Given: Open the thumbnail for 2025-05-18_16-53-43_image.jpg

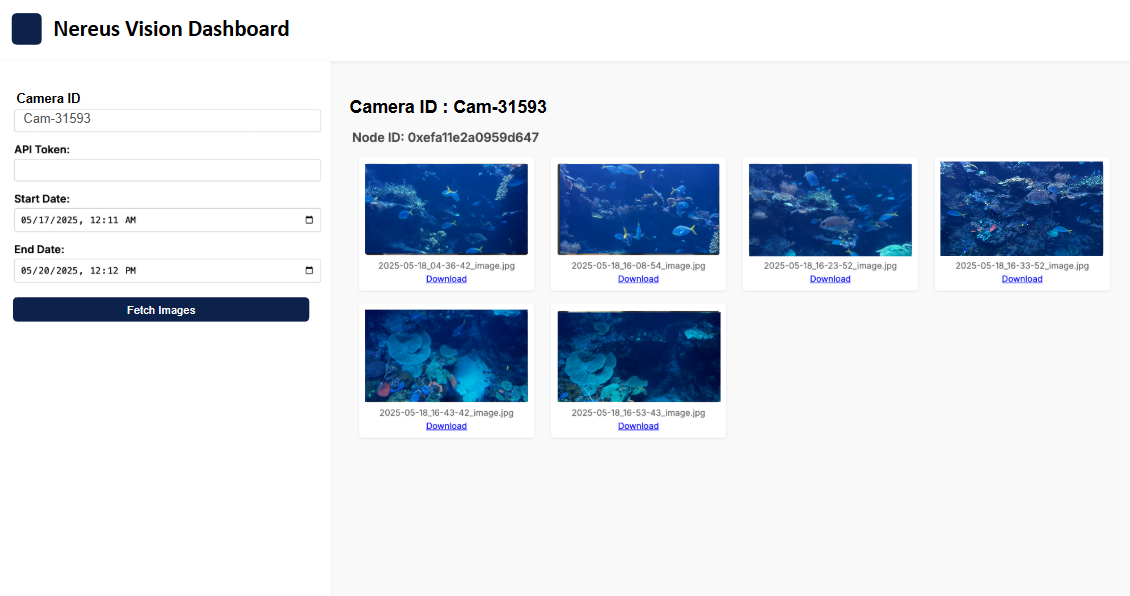Looking at the screenshot, I should tap(638, 355).
